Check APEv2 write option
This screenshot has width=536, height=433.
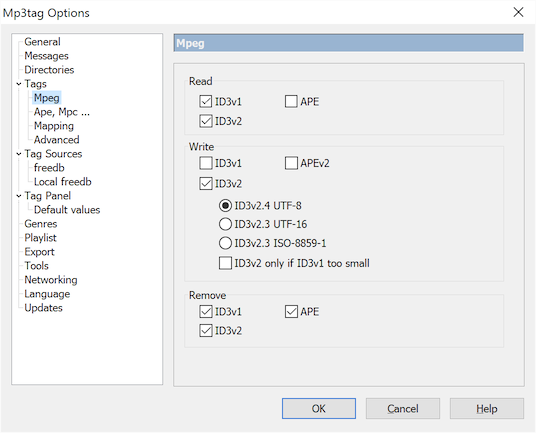pos(291,163)
